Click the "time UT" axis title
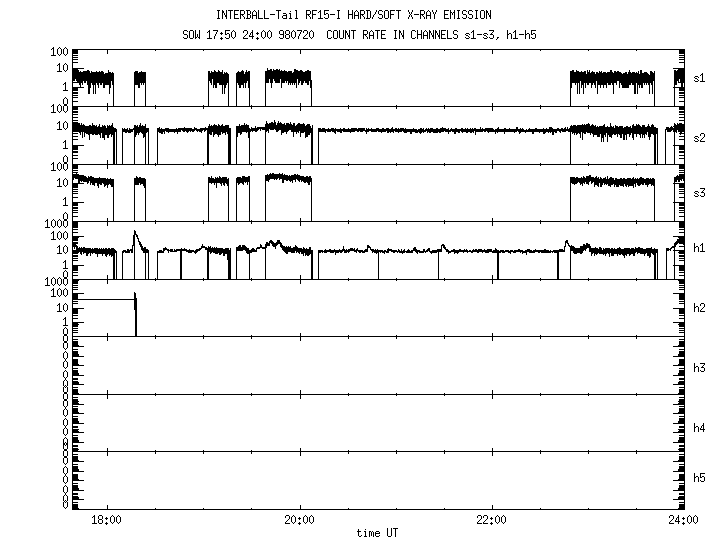The height and width of the screenshot is (550, 720). (379, 533)
